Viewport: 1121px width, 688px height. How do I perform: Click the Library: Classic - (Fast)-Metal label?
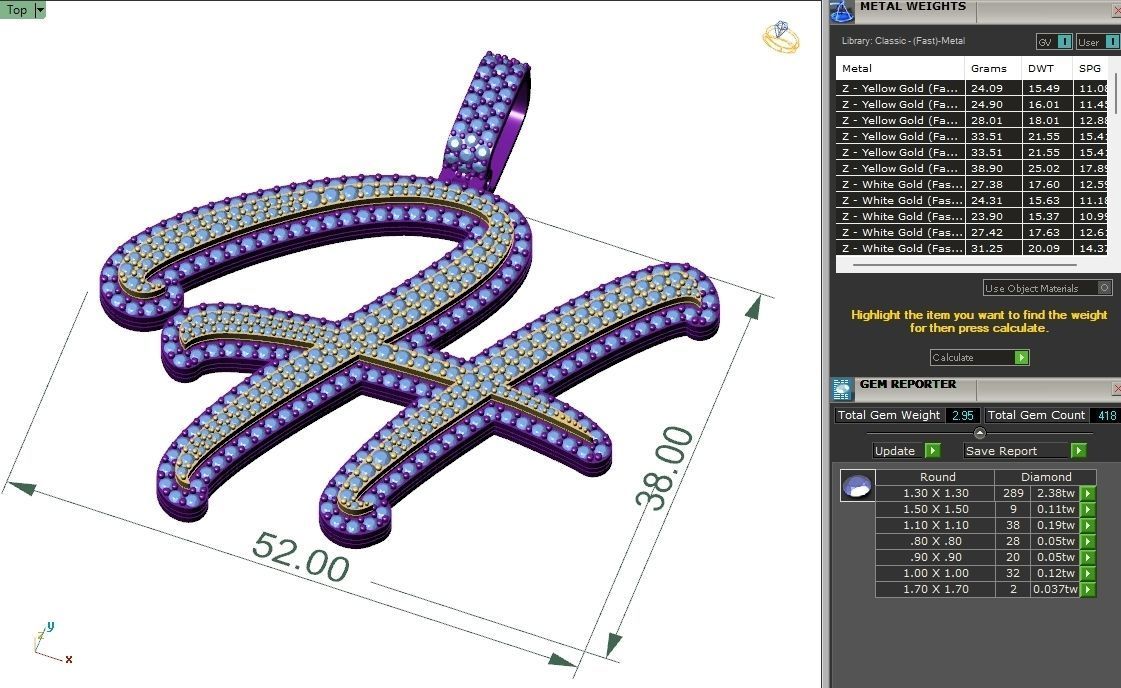[x=903, y=41]
